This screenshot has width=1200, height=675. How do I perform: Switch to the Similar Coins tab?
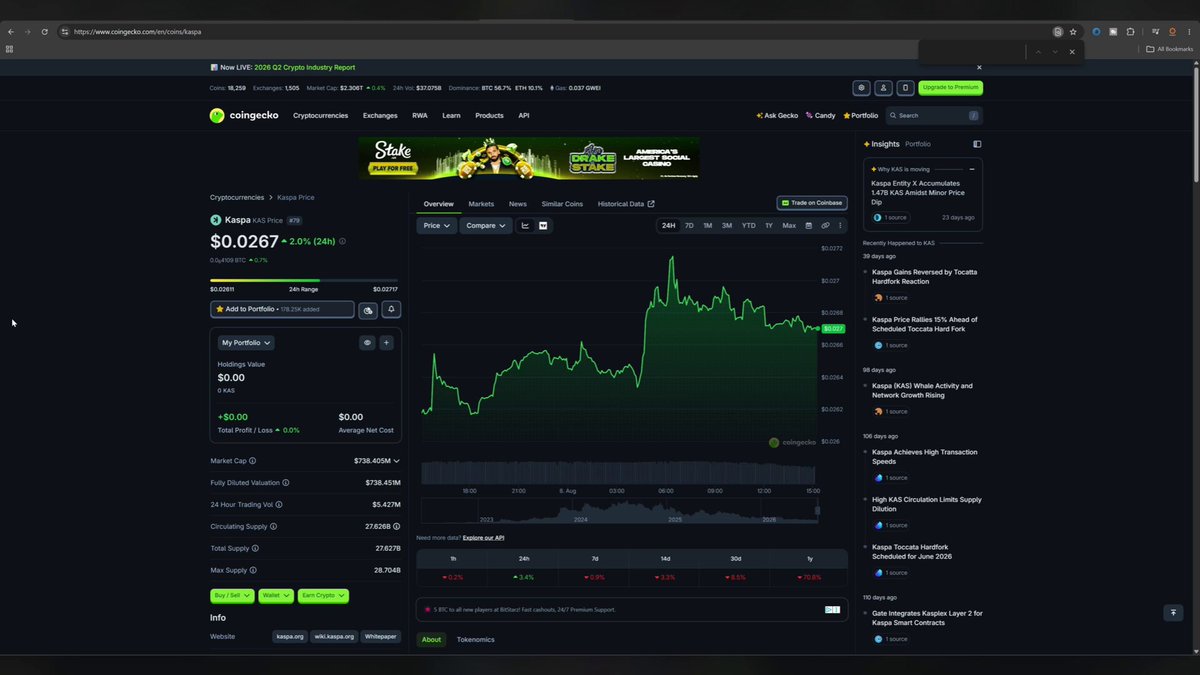point(562,204)
